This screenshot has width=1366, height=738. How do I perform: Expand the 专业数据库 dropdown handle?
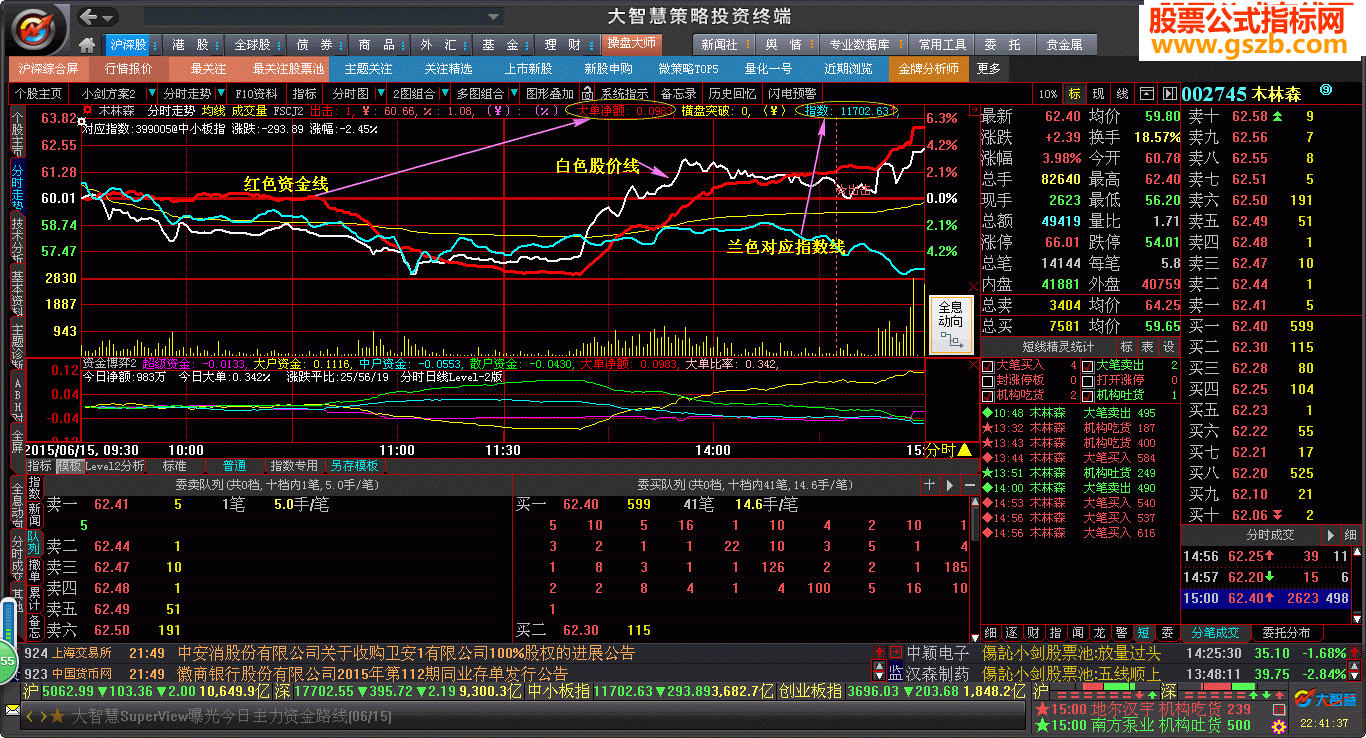900,45
